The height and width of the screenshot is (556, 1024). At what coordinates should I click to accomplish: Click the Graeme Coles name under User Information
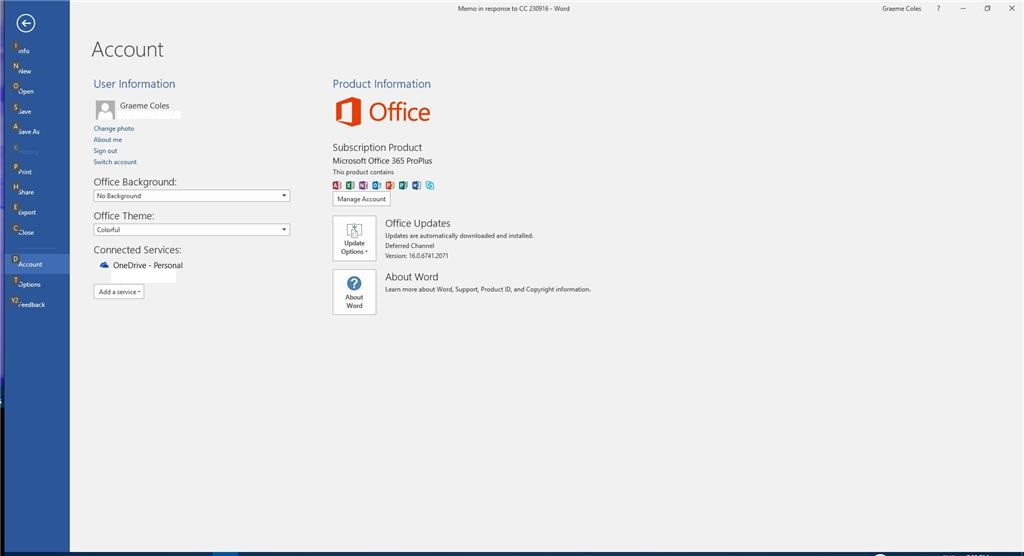point(144,106)
